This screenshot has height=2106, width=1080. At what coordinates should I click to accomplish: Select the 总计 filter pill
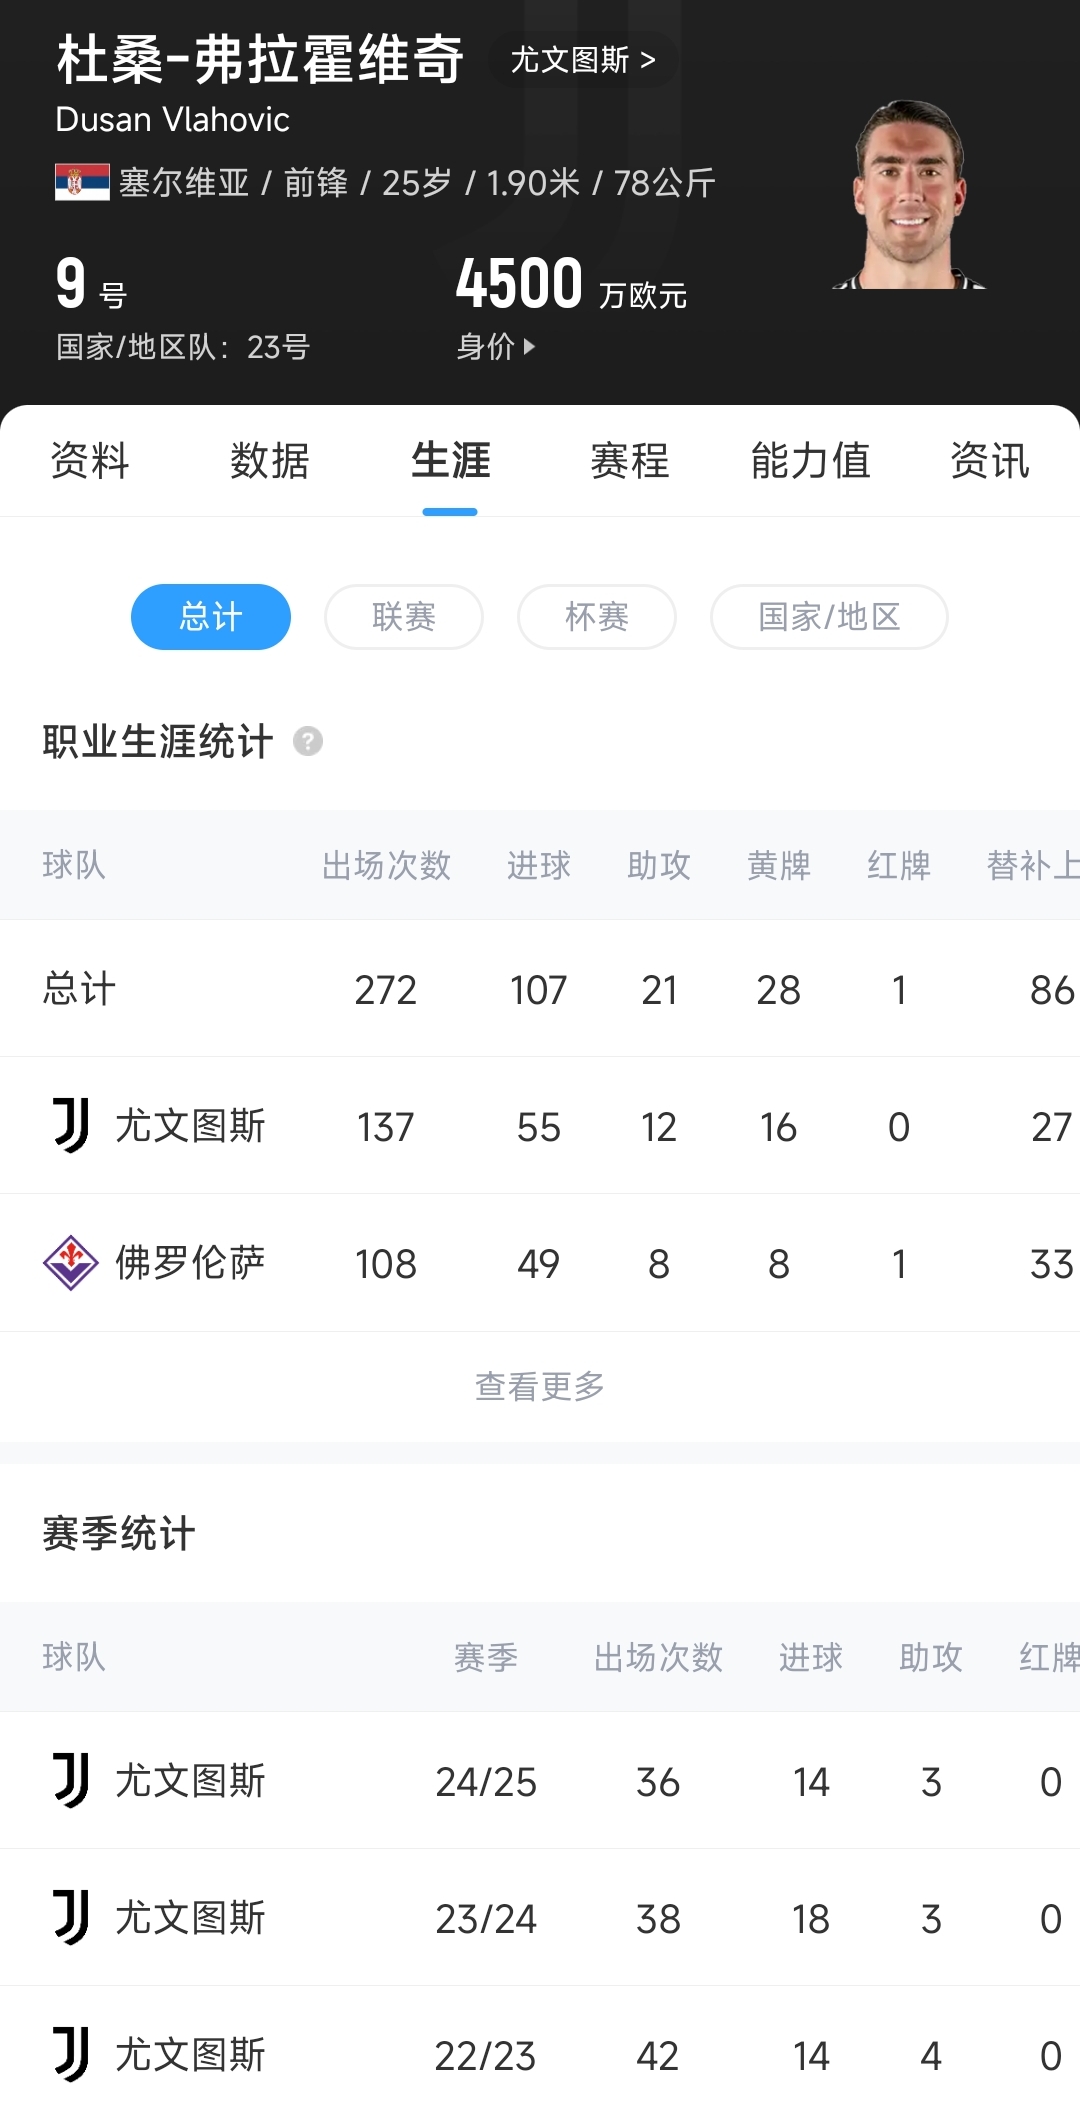tap(211, 617)
